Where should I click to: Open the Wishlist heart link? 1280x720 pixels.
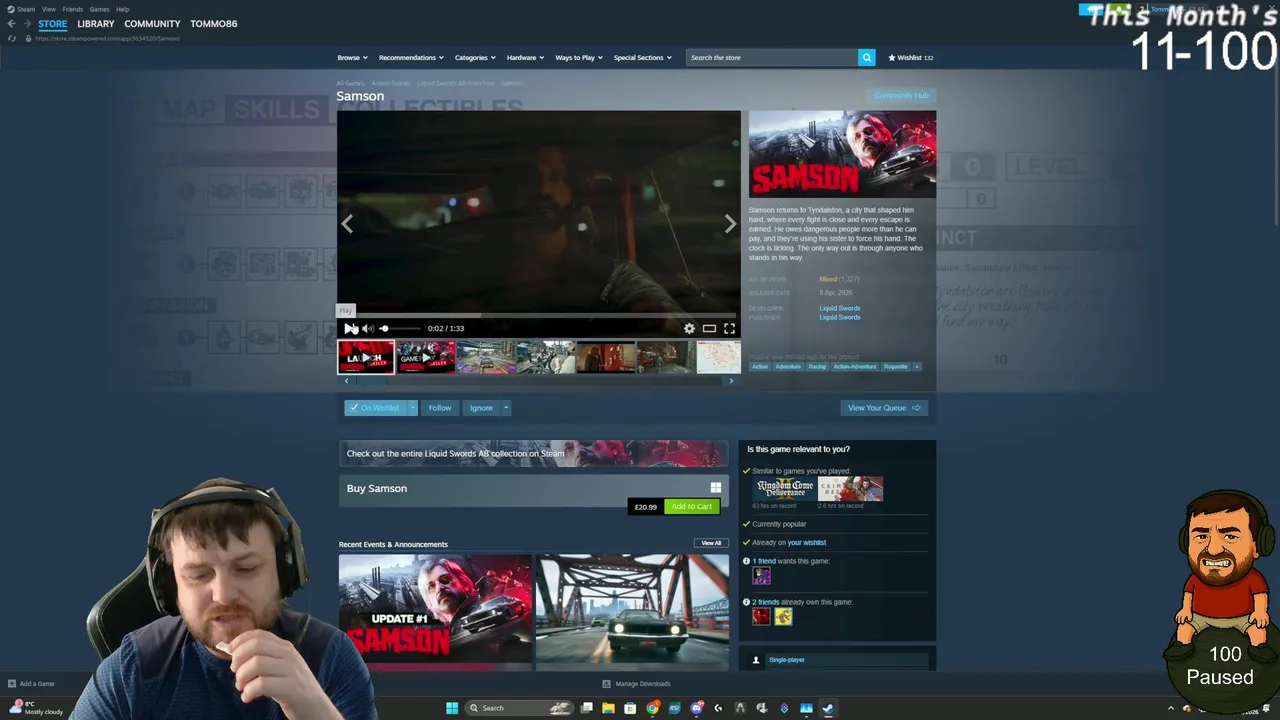[x=910, y=58]
